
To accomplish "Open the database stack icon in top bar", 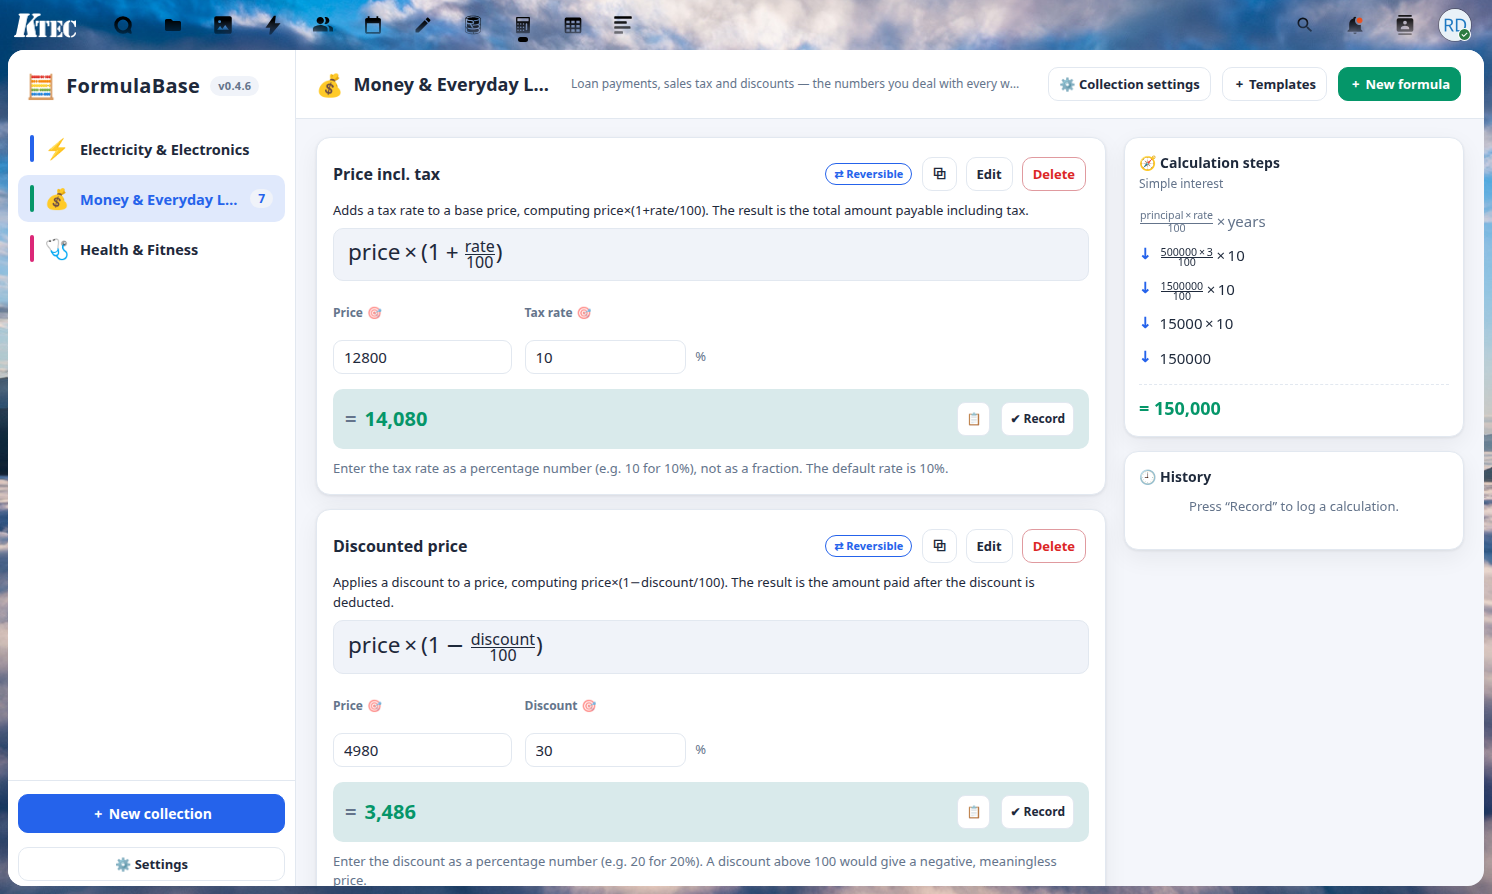I will pyautogui.click(x=473, y=25).
